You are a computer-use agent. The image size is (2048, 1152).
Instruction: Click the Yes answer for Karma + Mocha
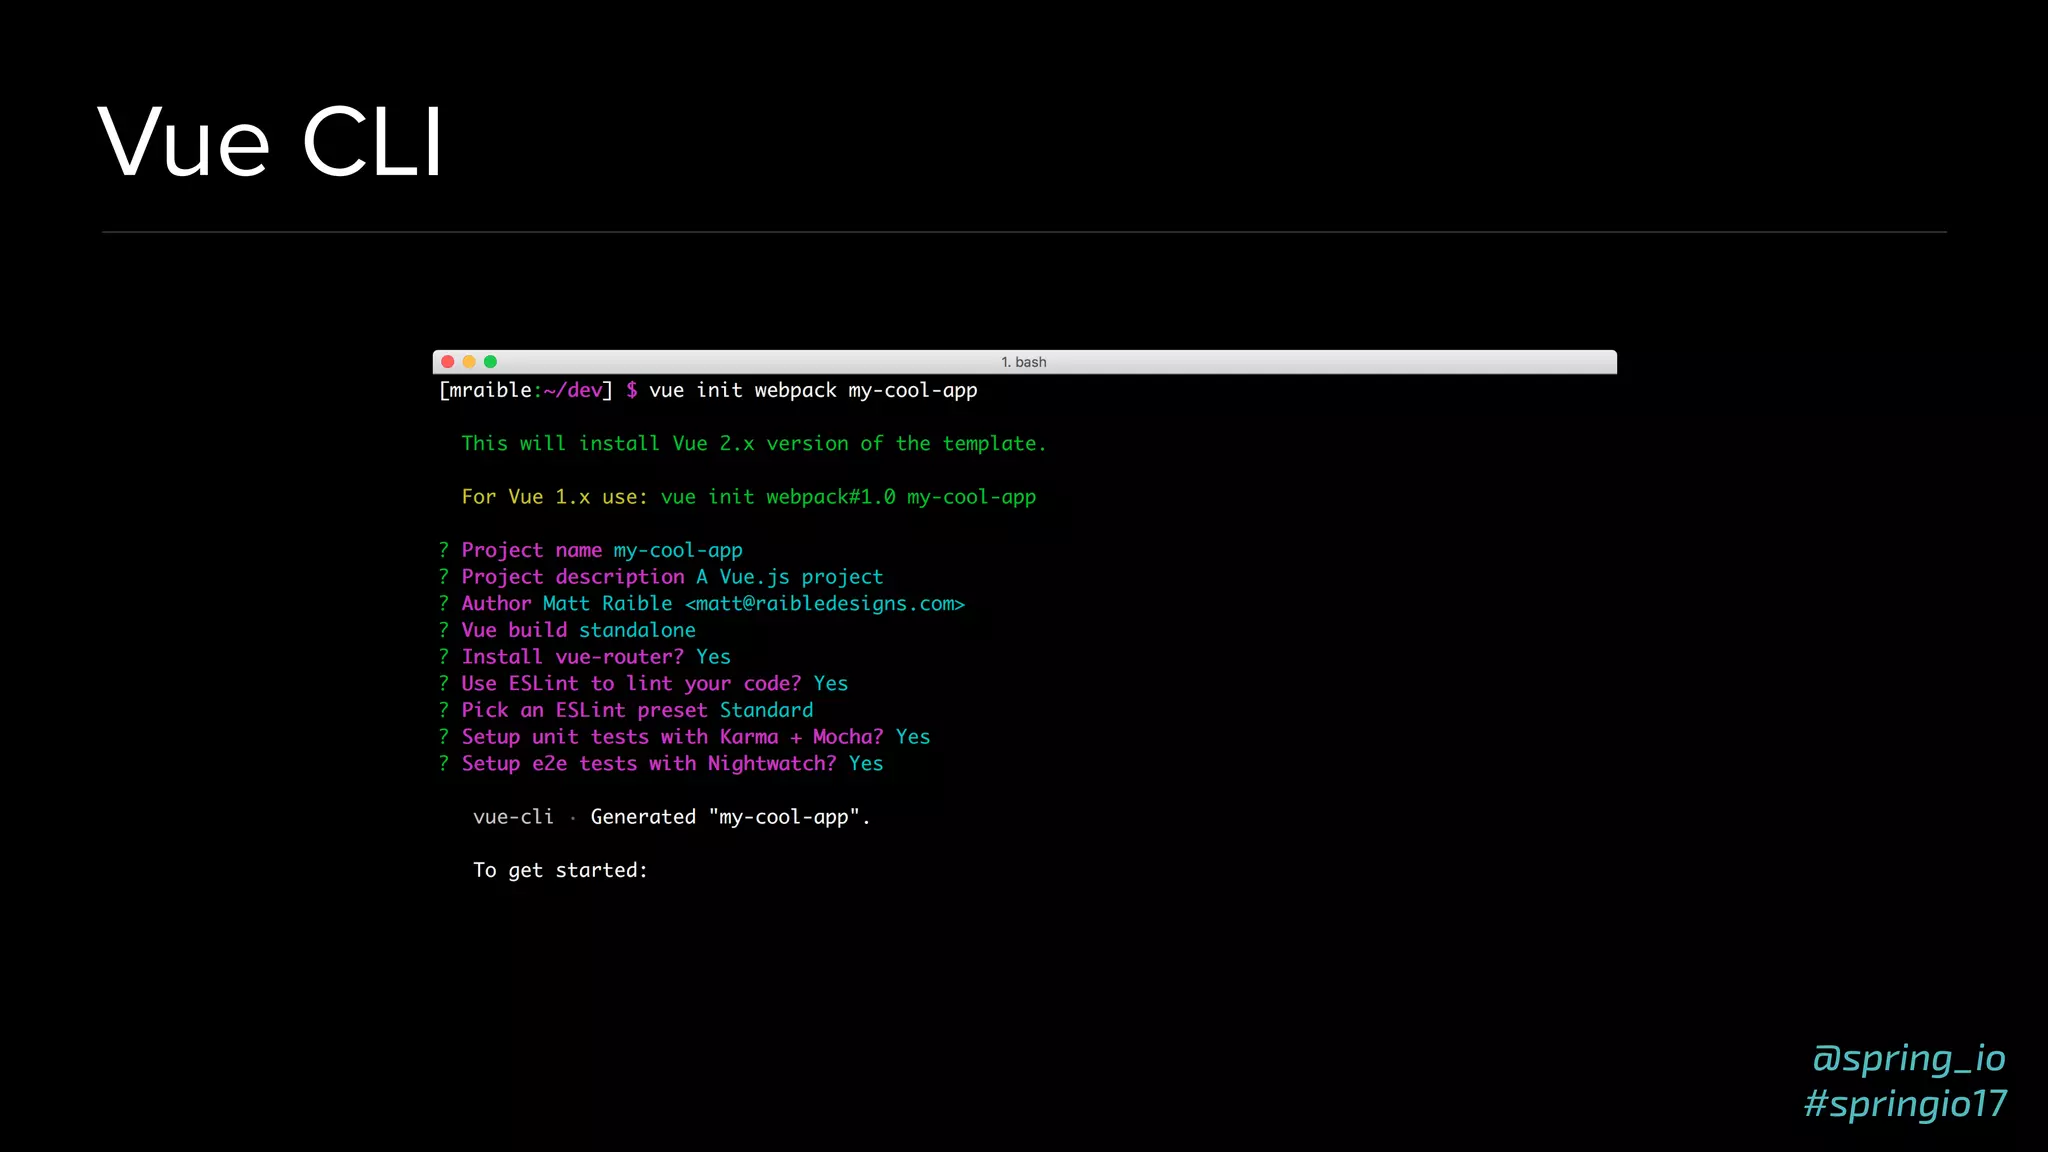[x=912, y=737]
